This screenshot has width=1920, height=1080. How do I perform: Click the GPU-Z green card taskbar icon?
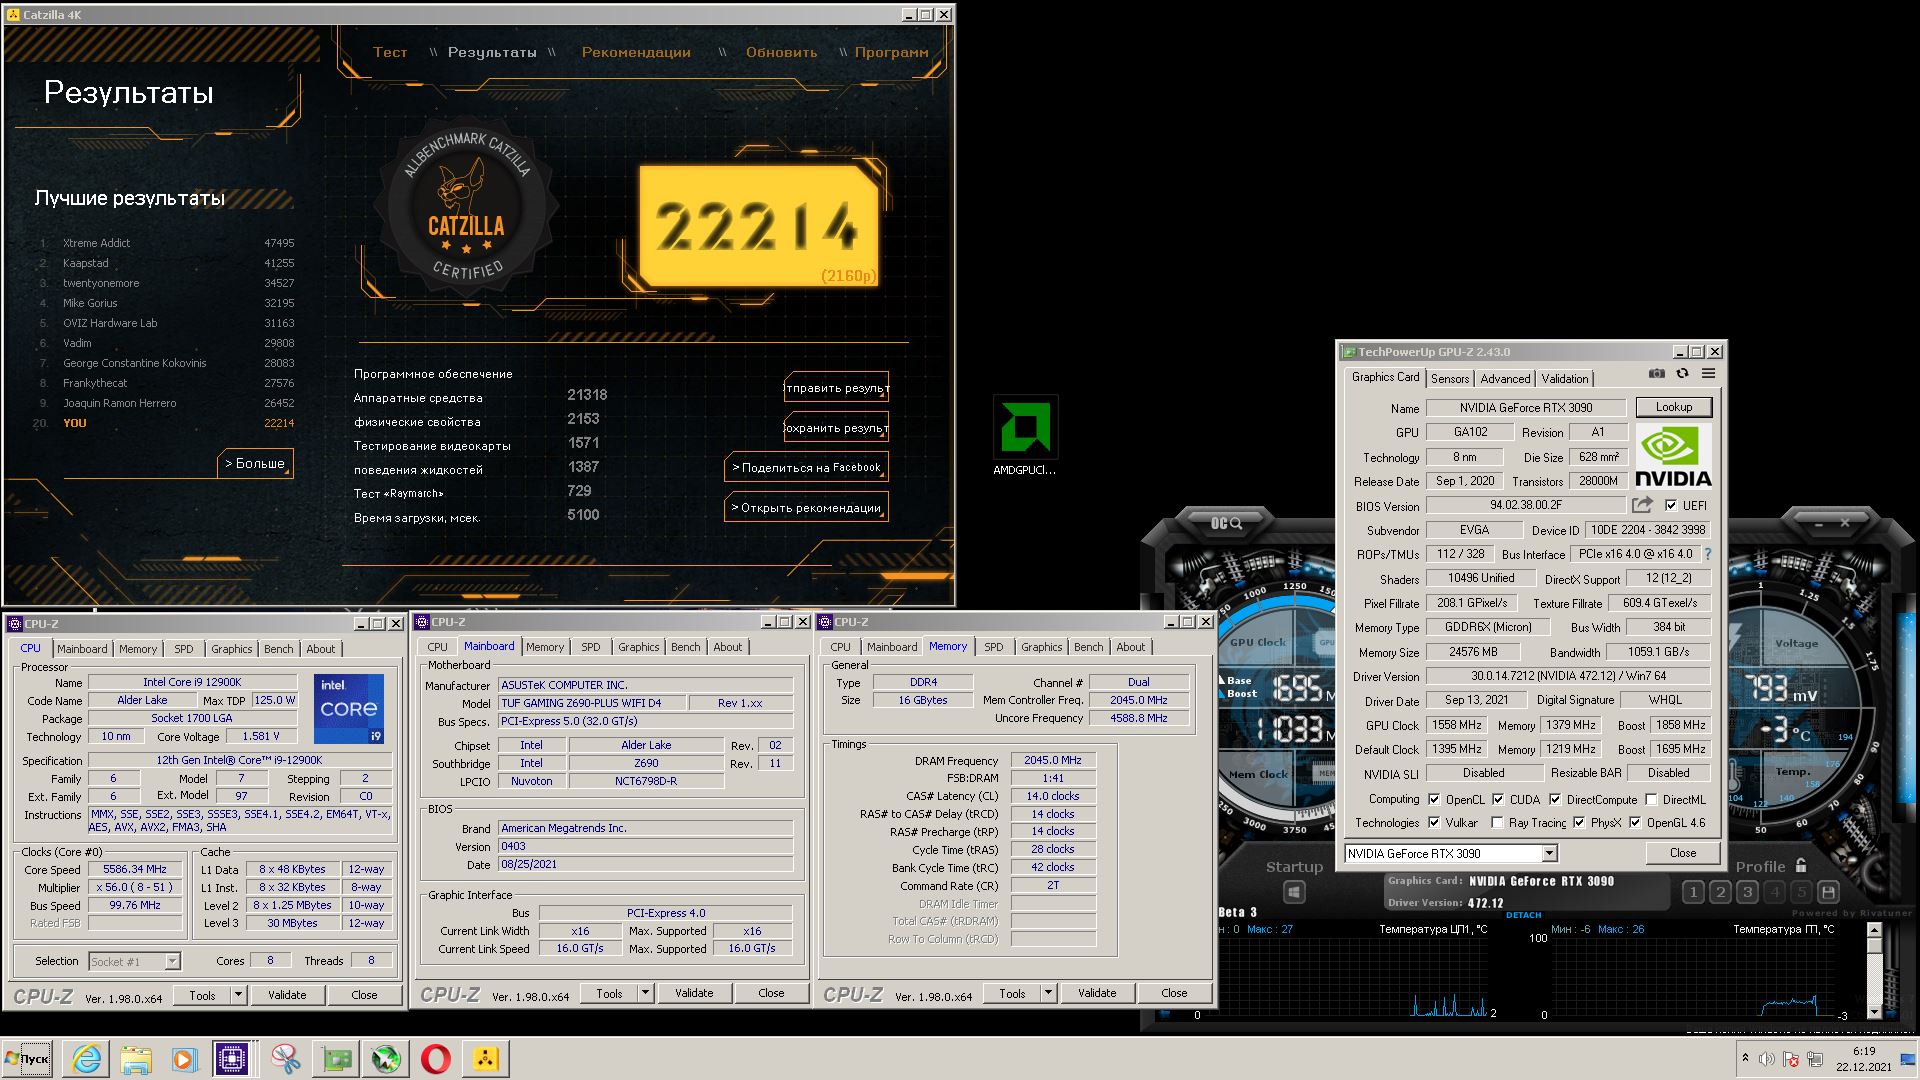pos(336,1059)
